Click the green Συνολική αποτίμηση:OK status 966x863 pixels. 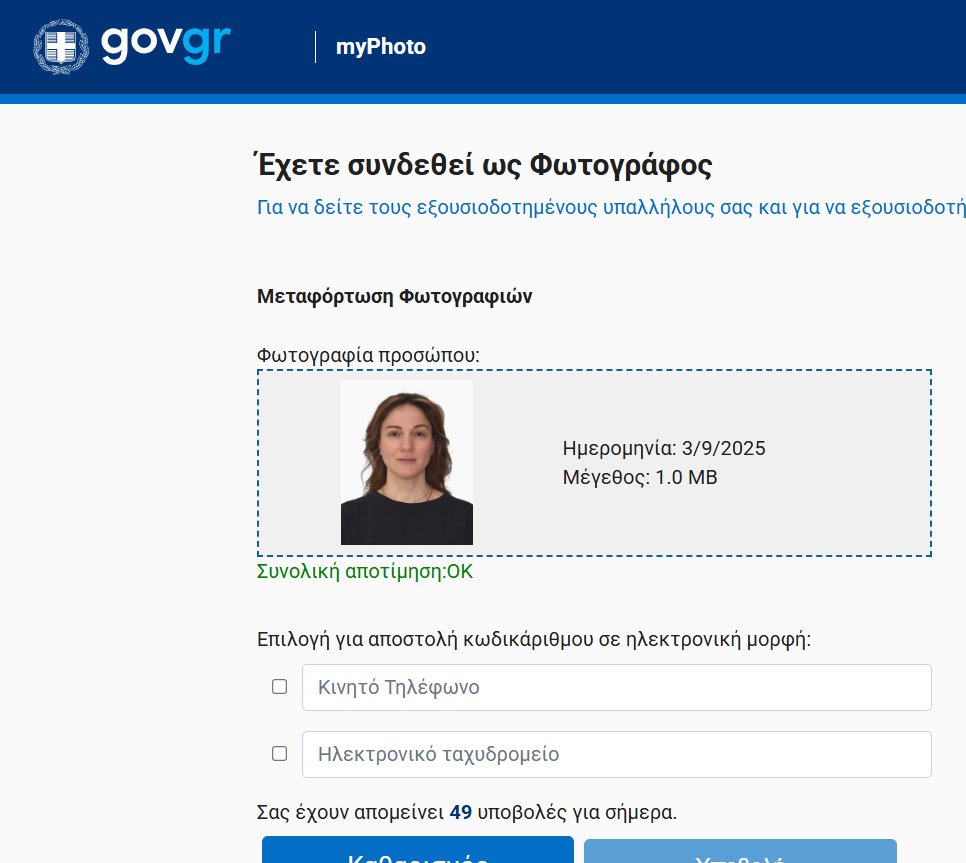click(365, 572)
